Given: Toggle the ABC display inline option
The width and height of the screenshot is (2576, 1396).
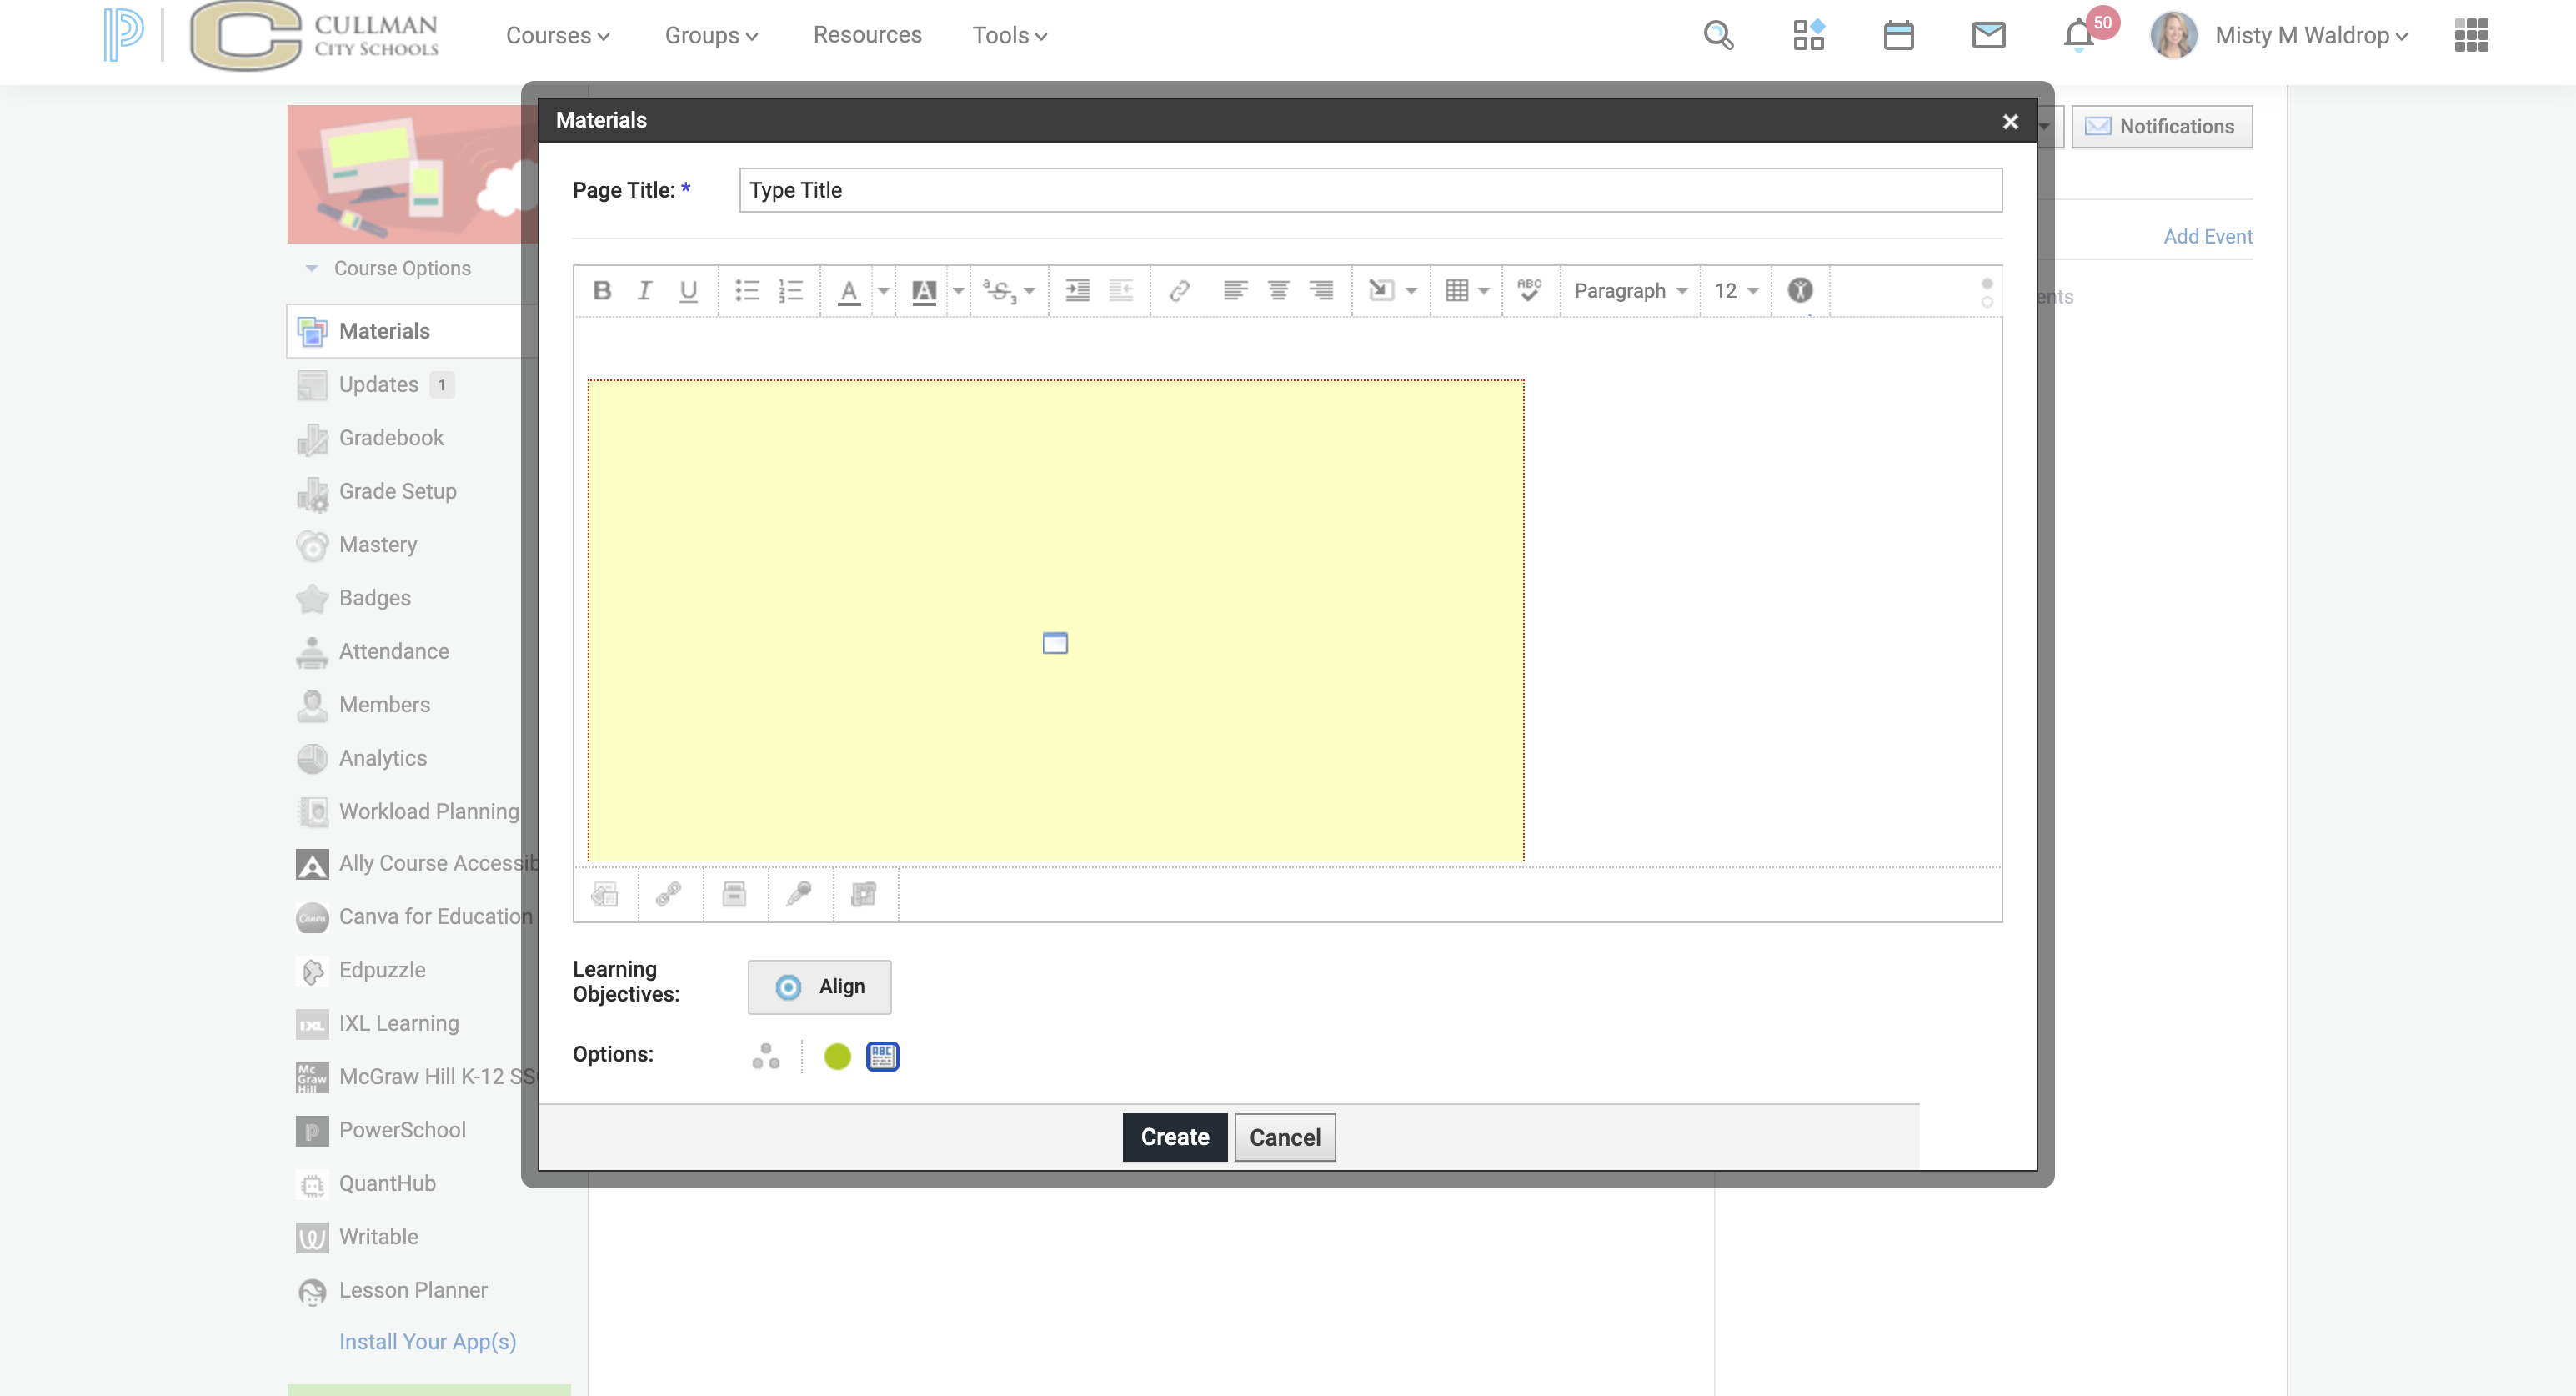Looking at the screenshot, I should (x=882, y=1056).
